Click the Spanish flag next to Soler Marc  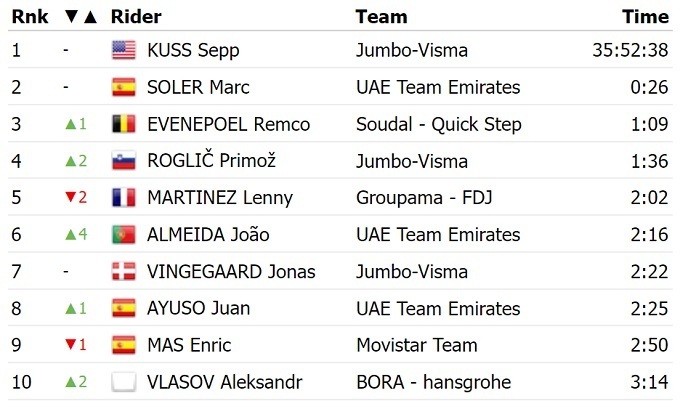123,87
